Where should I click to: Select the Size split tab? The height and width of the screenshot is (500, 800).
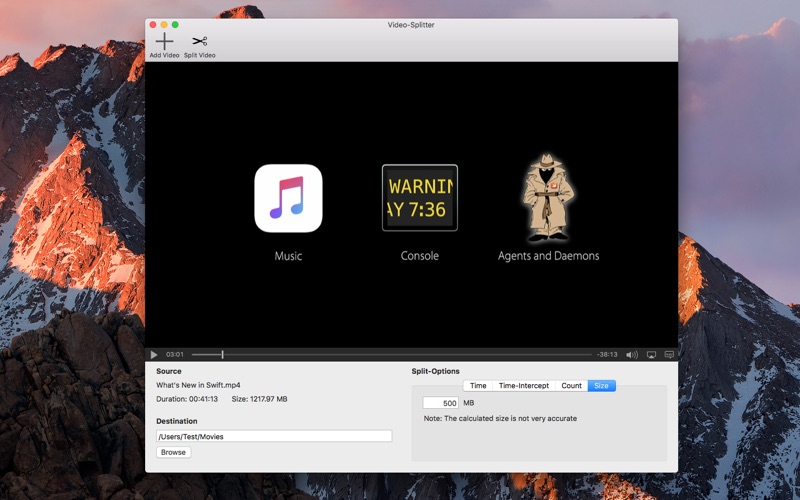click(x=602, y=386)
